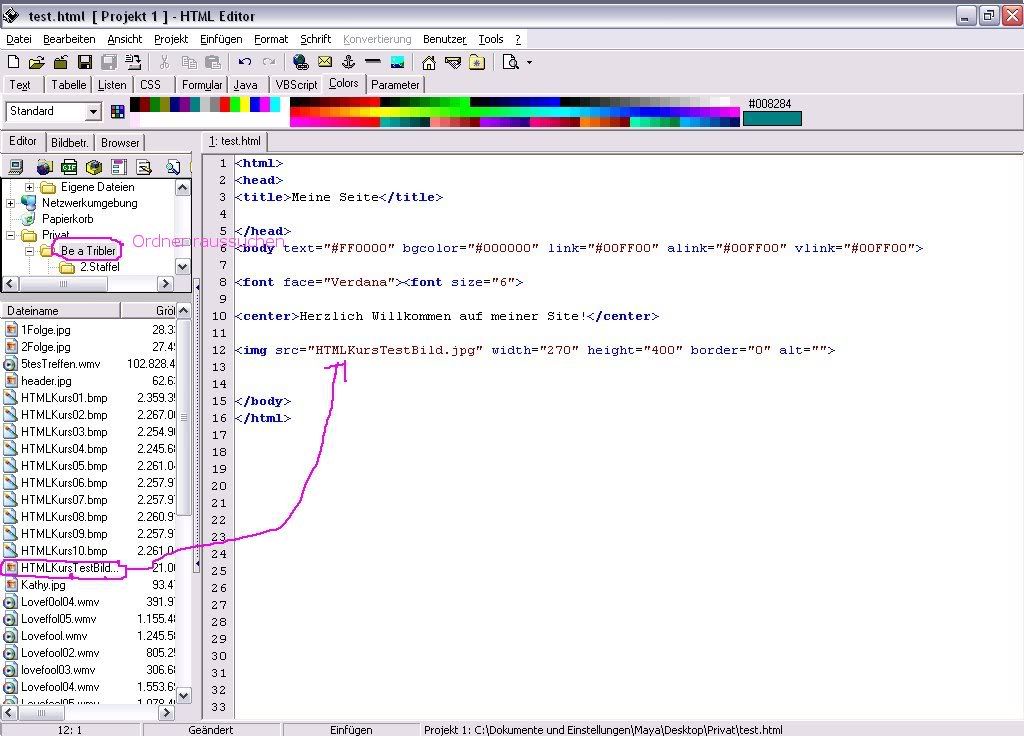This screenshot has height=736, width=1024.
Task: Open the Datei menu
Action: pyautogui.click(x=19, y=39)
